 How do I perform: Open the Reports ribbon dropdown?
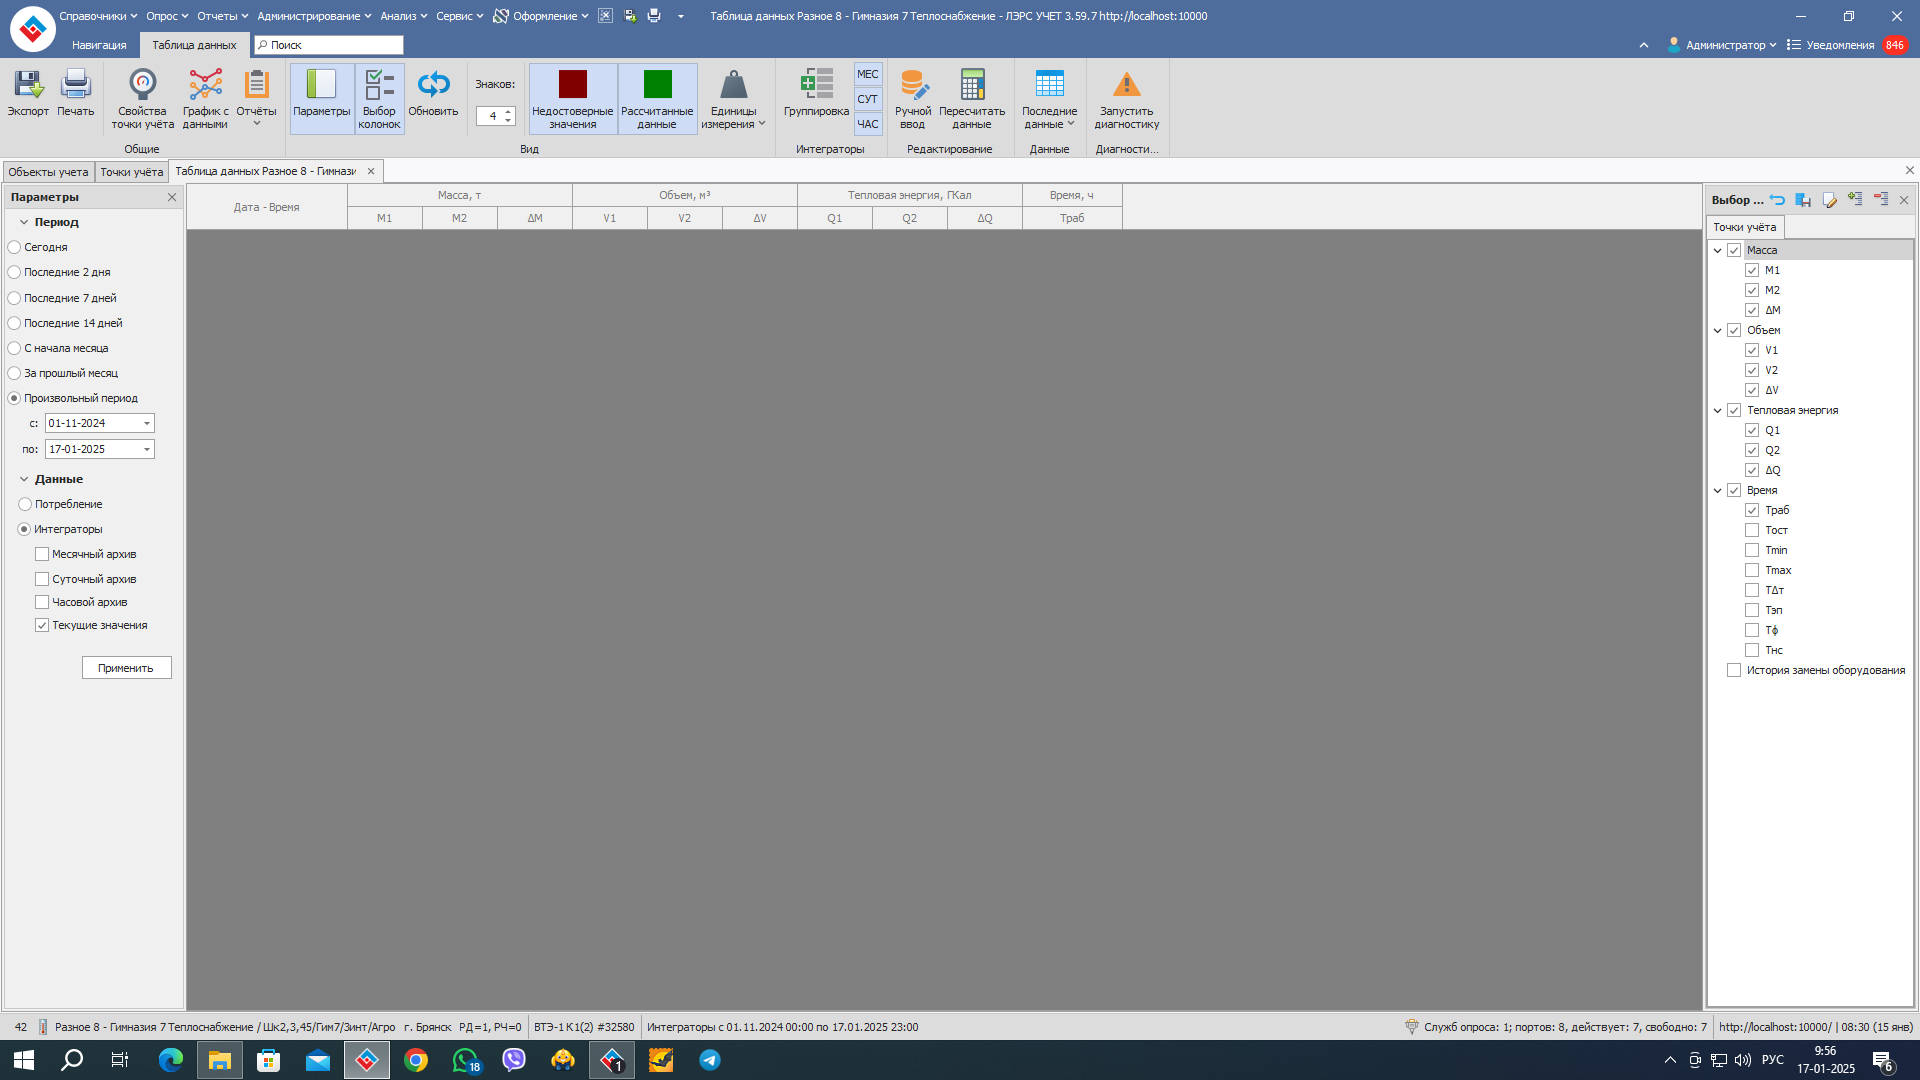[256, 99]
